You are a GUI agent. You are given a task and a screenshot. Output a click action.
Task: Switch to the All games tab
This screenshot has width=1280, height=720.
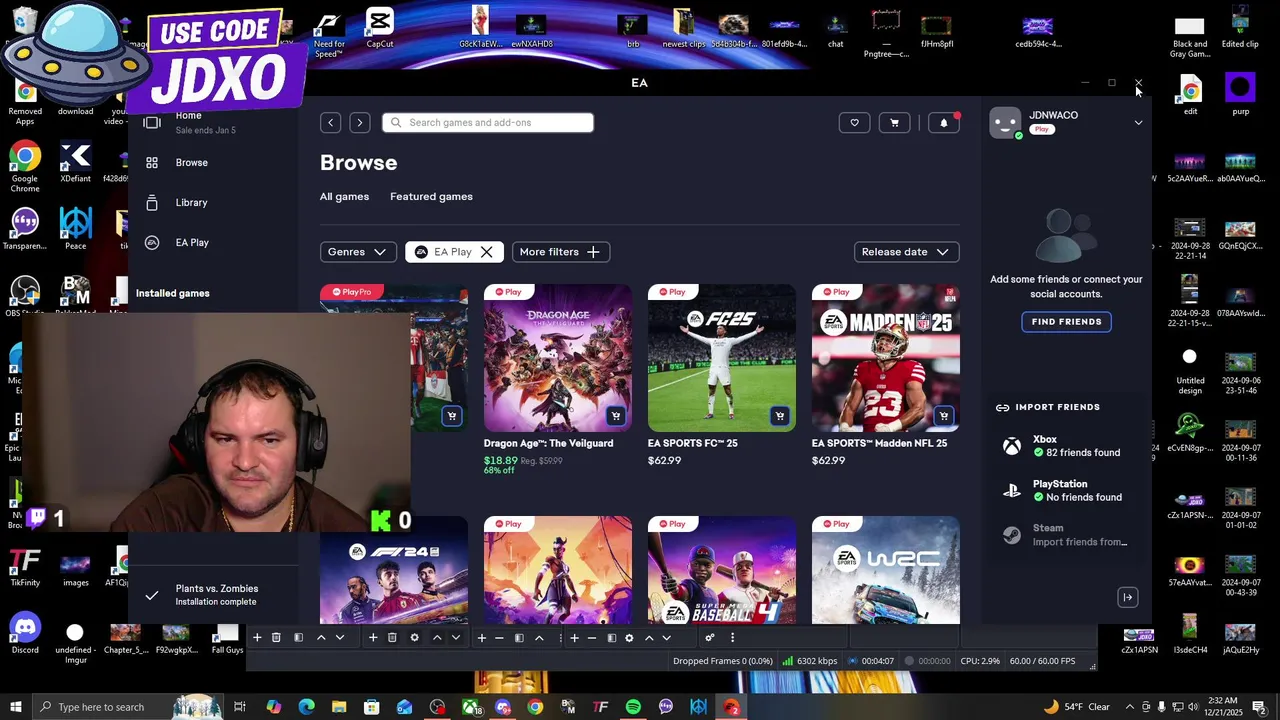(344, 197)
